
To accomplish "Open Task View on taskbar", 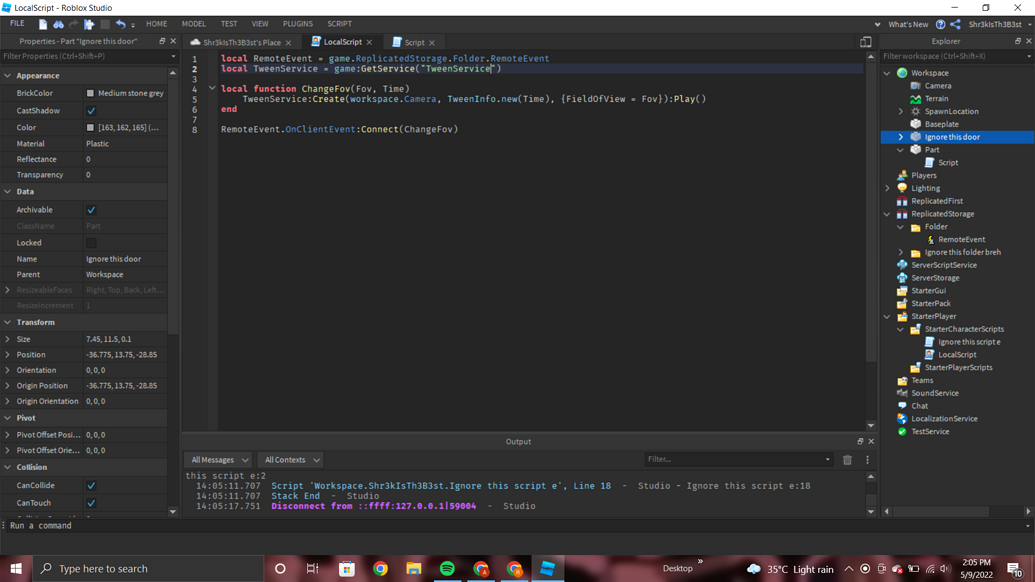I will (x=312, y=569).
